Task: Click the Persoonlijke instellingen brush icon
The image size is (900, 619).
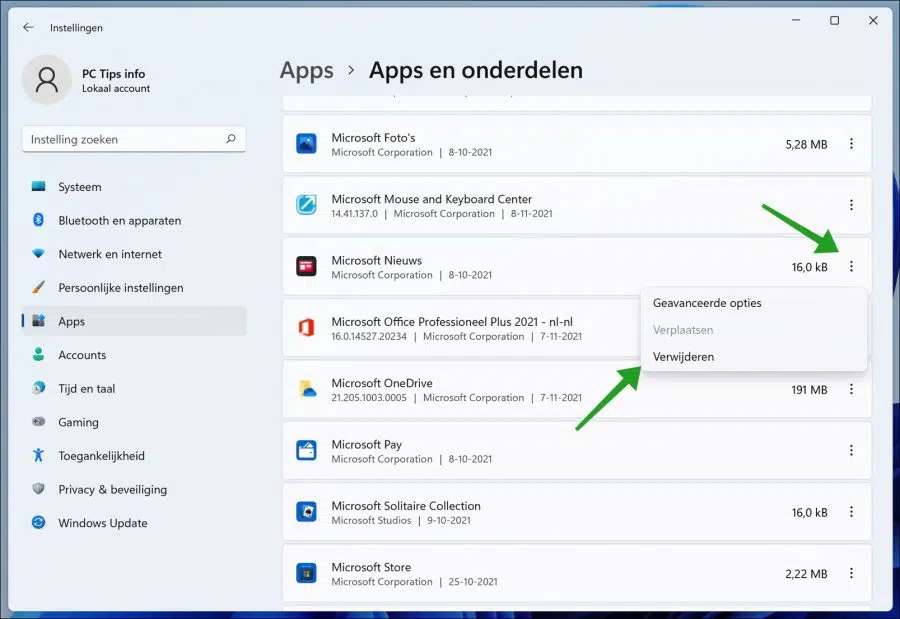Action: (38, 287)
